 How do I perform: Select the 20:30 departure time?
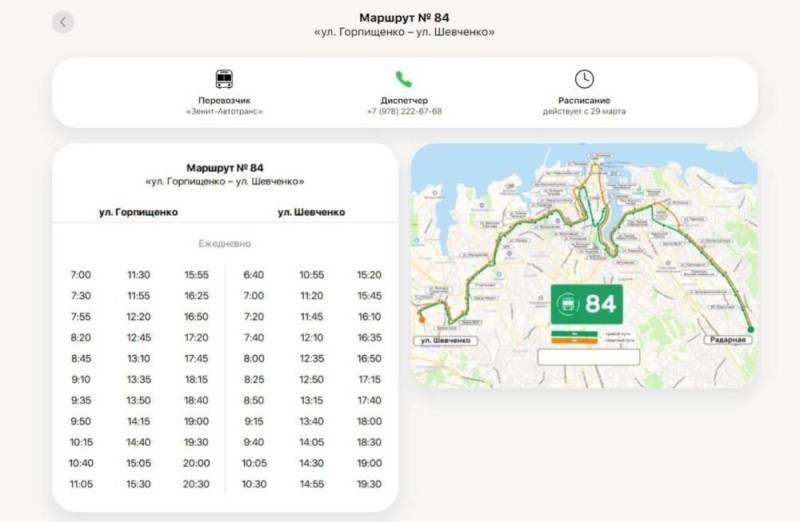(196, 484)
